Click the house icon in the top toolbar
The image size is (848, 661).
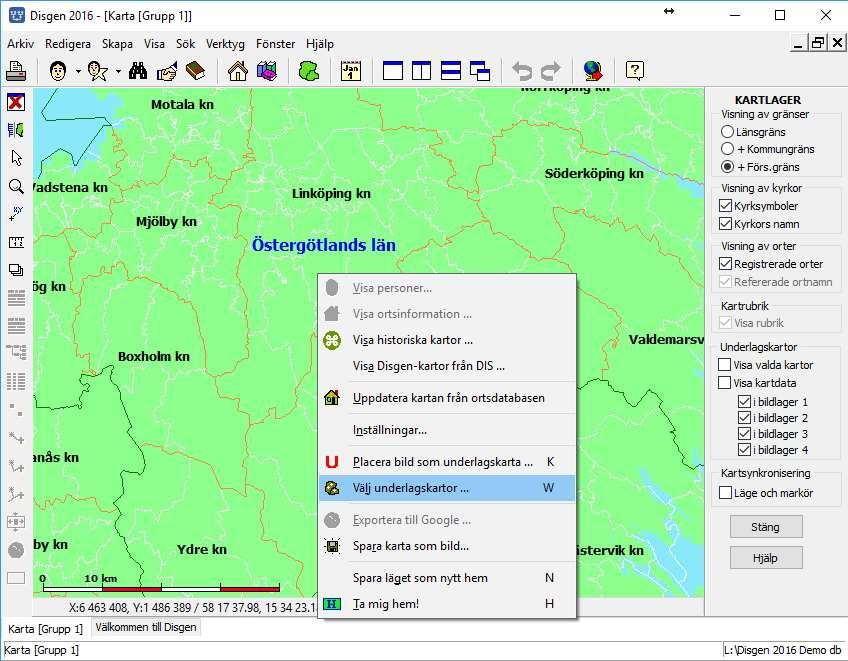click(238, 71)
